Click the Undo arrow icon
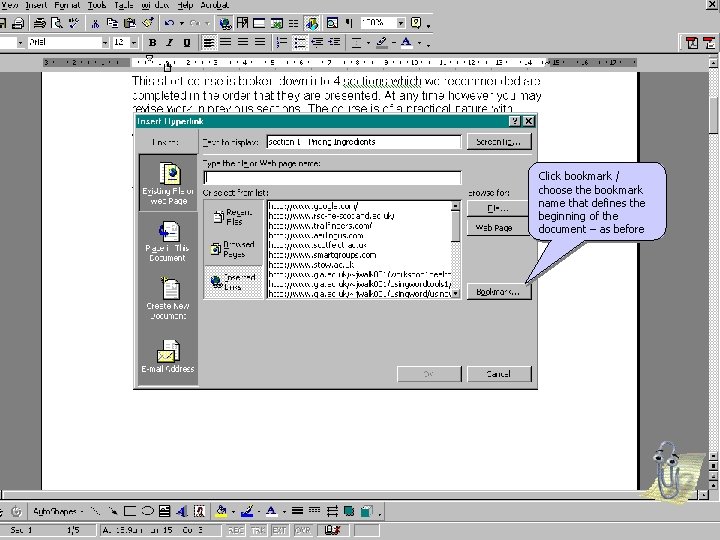This screenshot has width=720, height=540. click(x=169, y=22)
